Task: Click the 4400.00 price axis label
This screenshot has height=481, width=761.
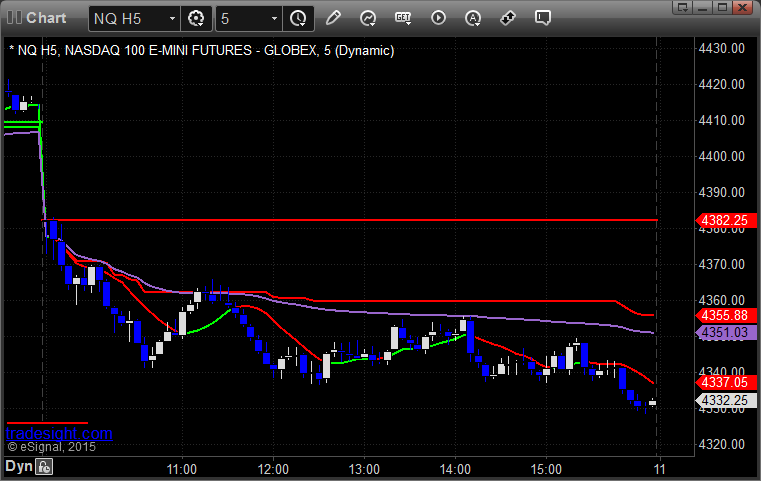Action: coord(721,156)
